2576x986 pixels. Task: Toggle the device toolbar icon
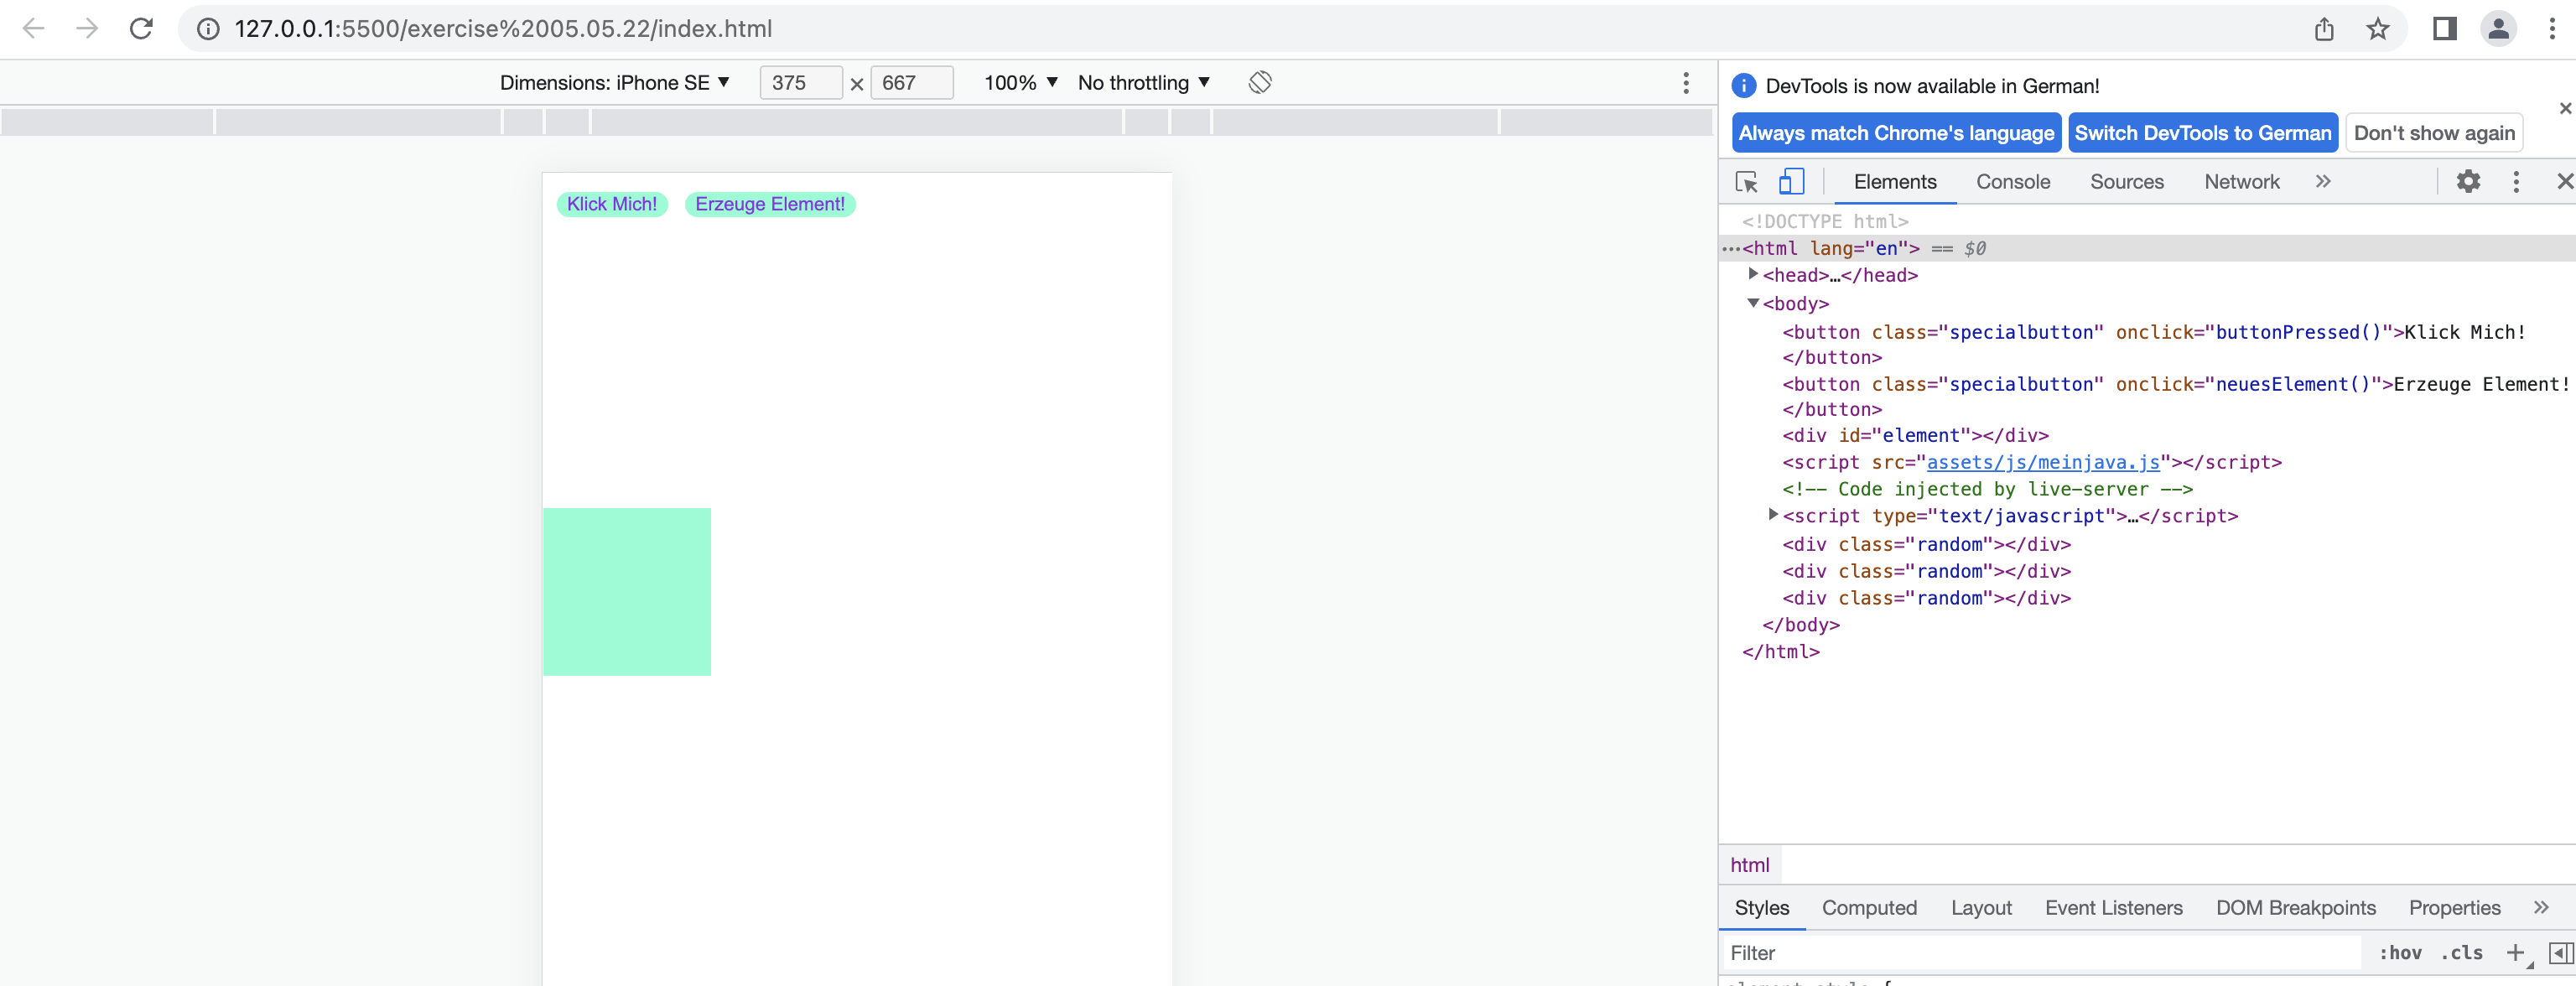click(1791, 182)
